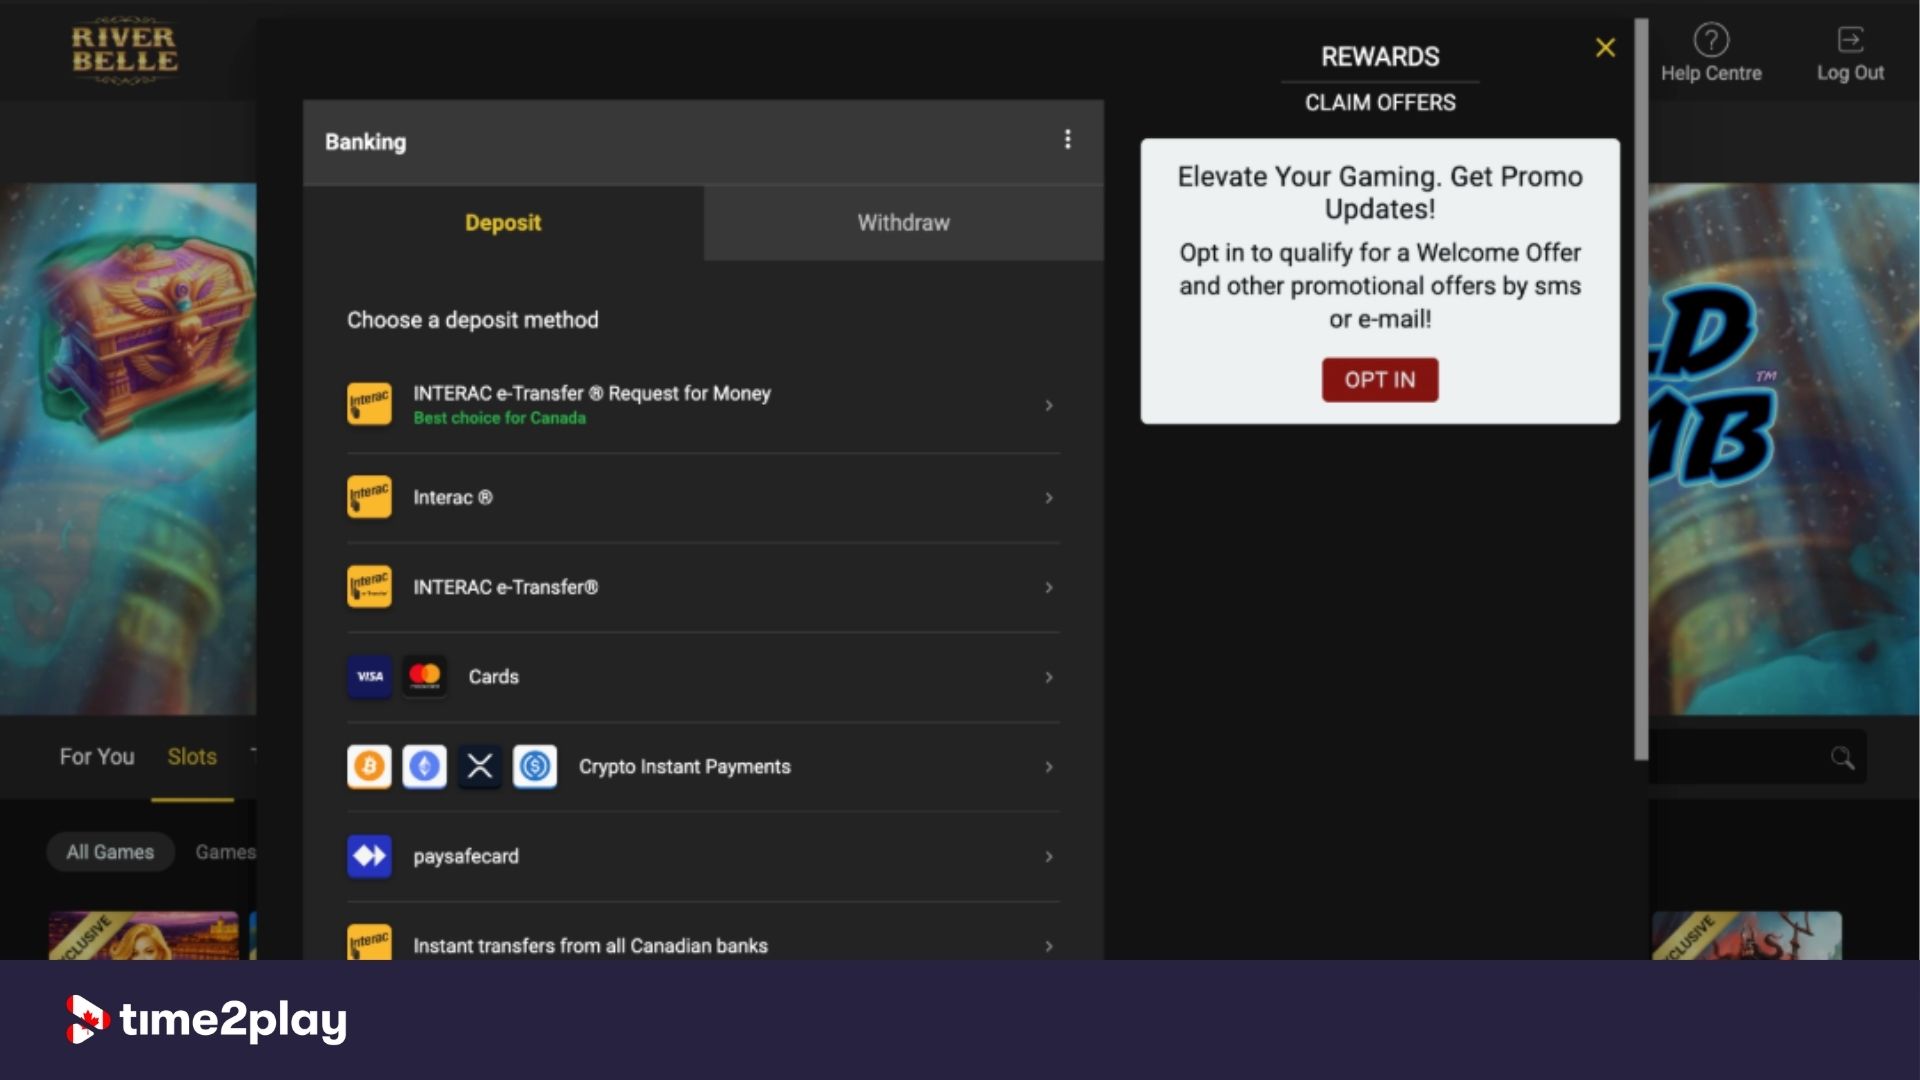Open the exclusive game thumbnail at bottom right
1920x1080 pixels.
click(1747, 936)
